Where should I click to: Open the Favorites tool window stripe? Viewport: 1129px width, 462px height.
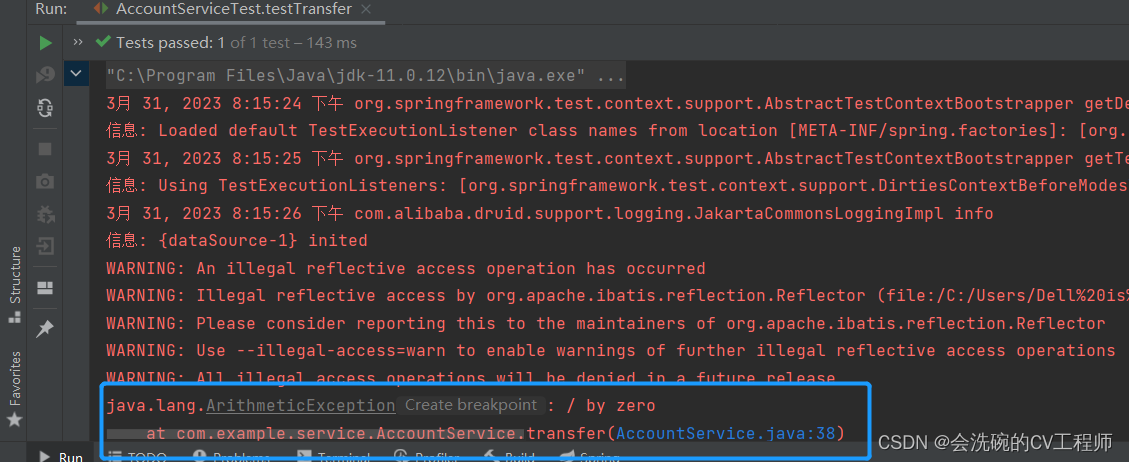pos(14,389)
